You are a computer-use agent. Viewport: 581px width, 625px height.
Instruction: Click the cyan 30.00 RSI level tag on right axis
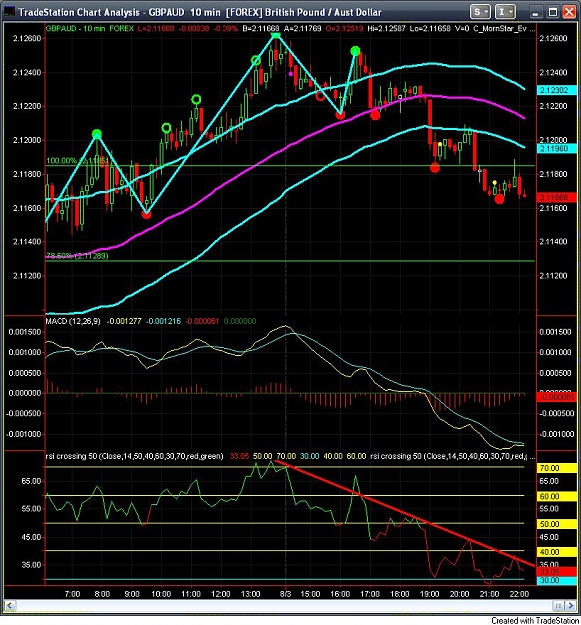click(x=556, y=580)
